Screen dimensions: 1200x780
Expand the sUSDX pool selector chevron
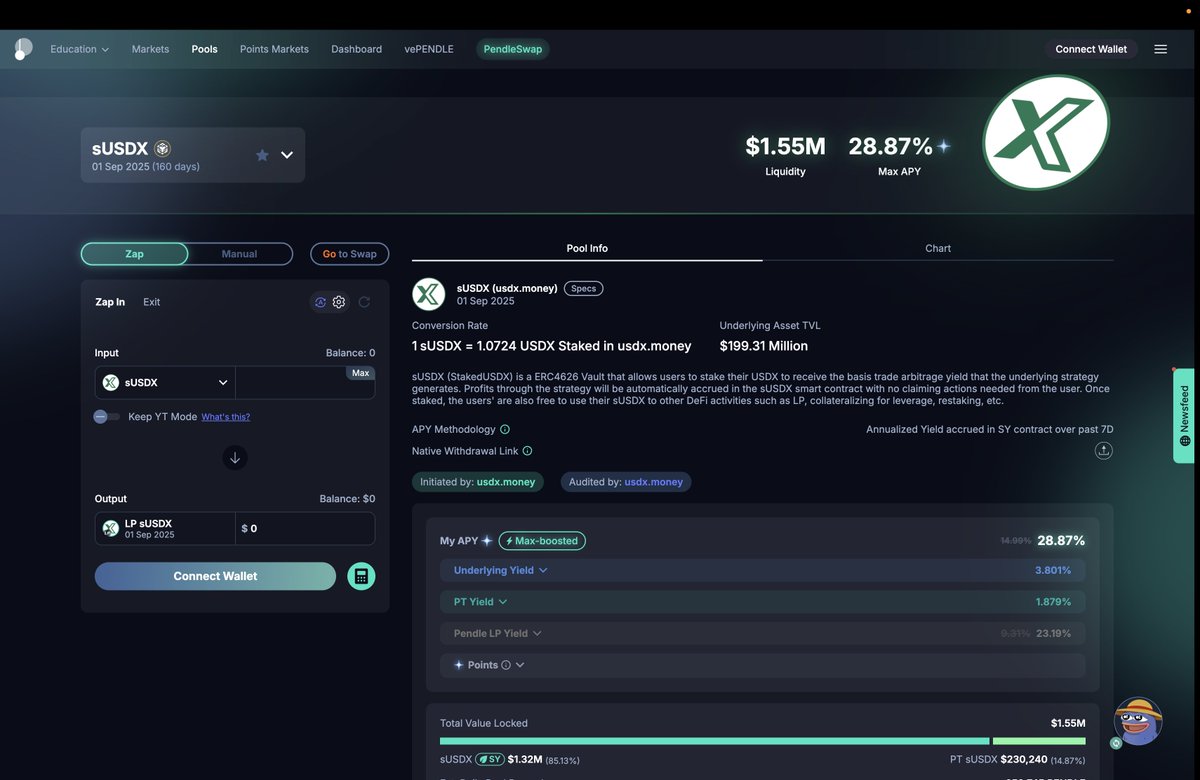287,155
